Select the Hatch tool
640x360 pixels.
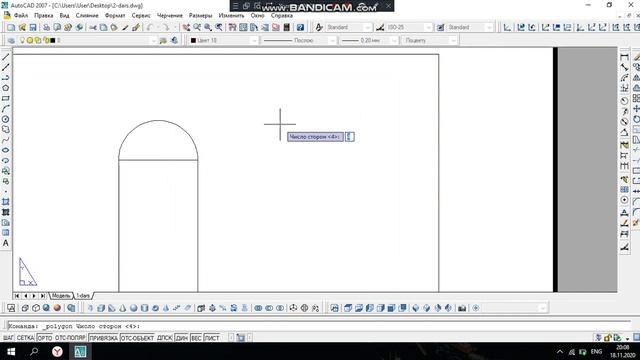coord(5,202)
